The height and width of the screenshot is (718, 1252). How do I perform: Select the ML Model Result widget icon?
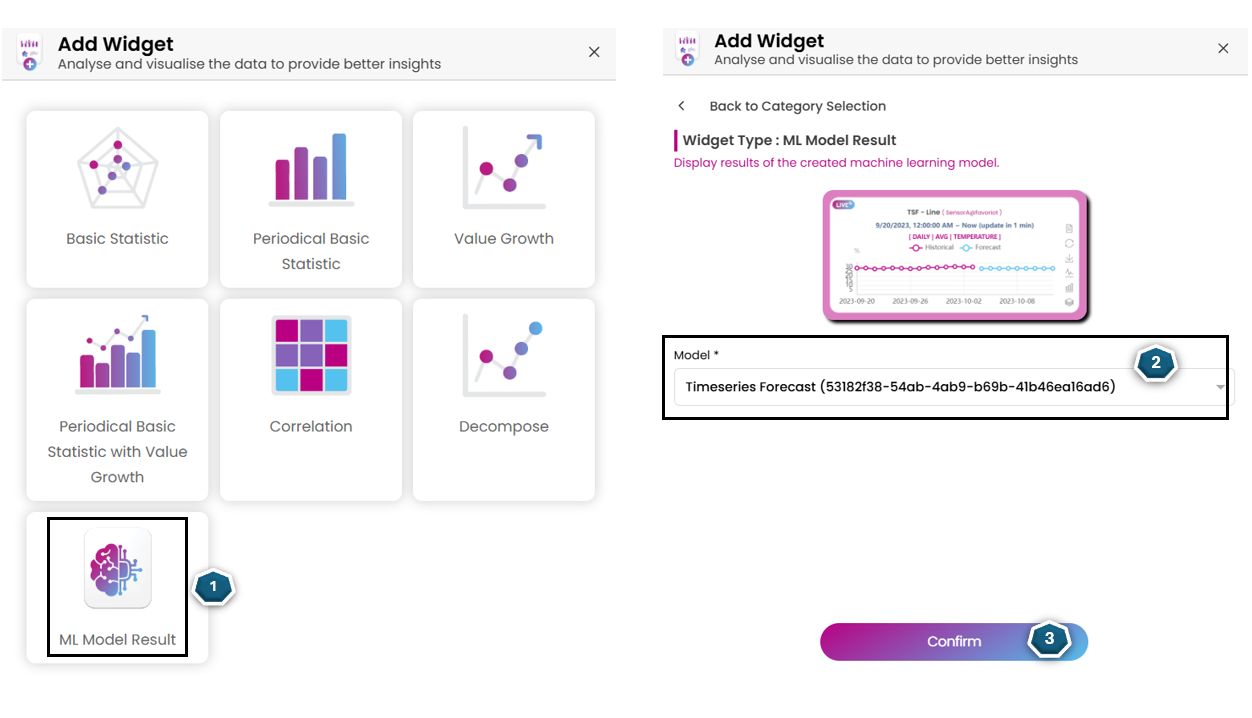tap(117, 568)
